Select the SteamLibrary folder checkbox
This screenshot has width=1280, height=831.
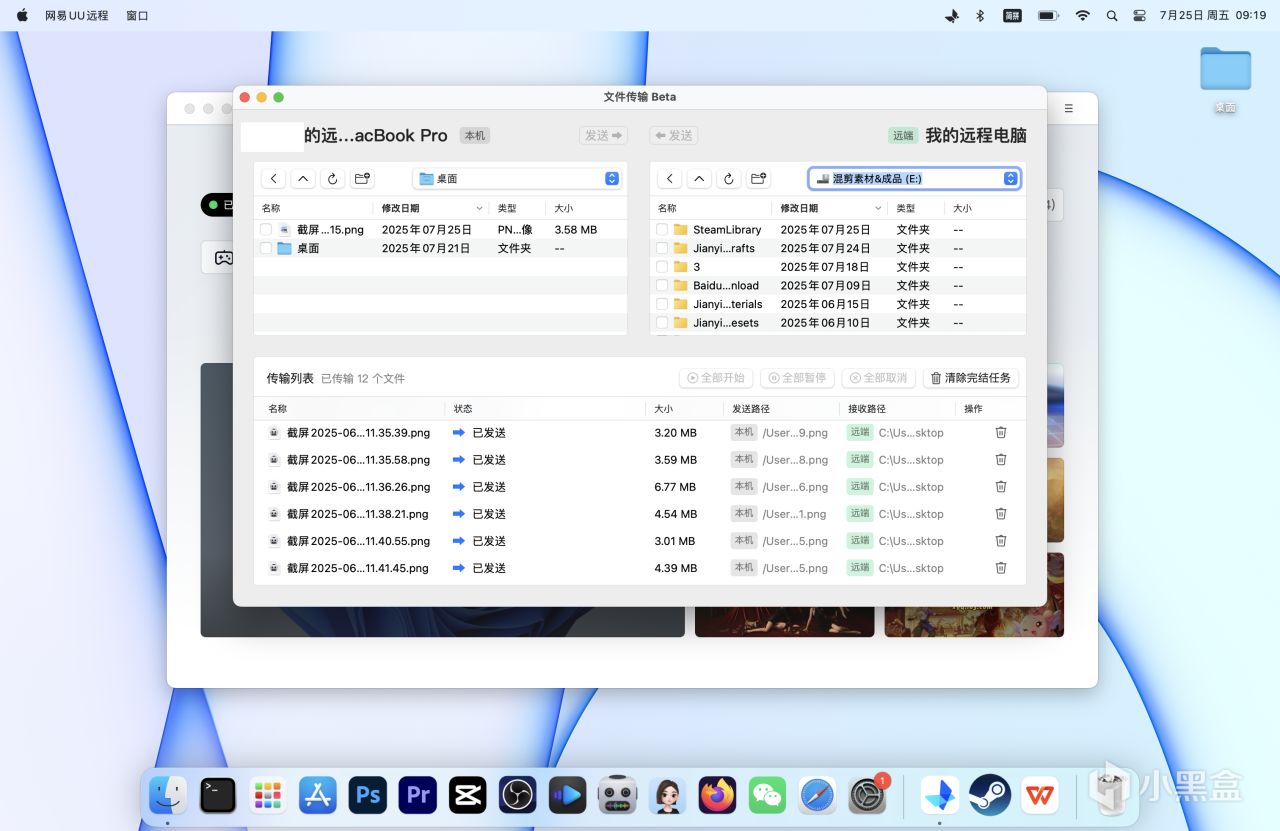click(662, 230)
